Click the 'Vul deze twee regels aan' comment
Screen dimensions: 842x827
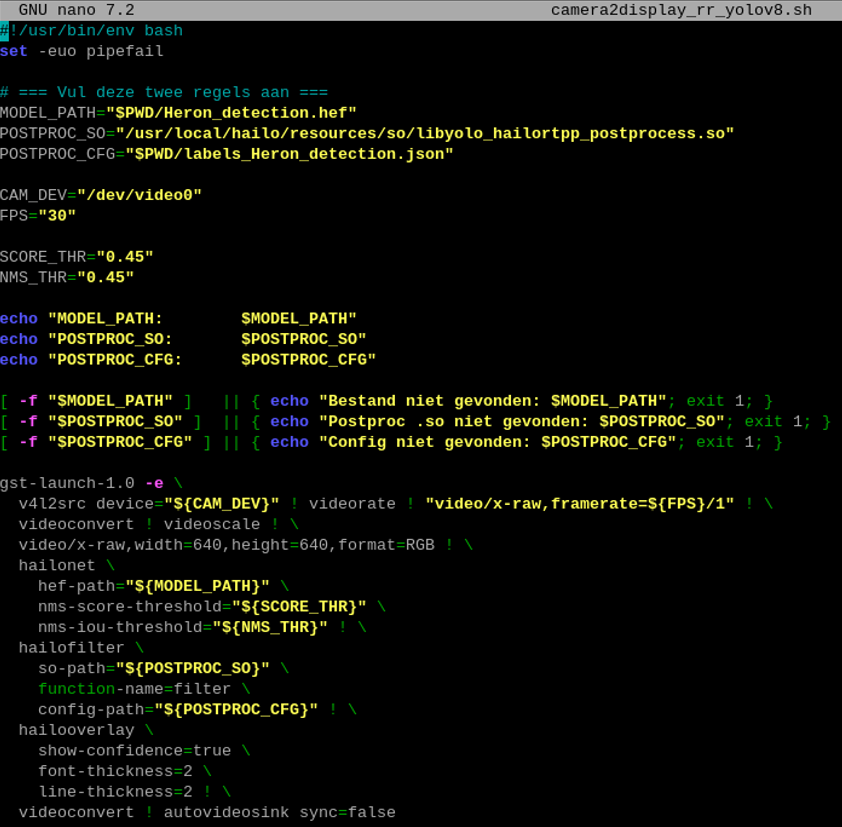pyautogui.click(x=164, y=92)
